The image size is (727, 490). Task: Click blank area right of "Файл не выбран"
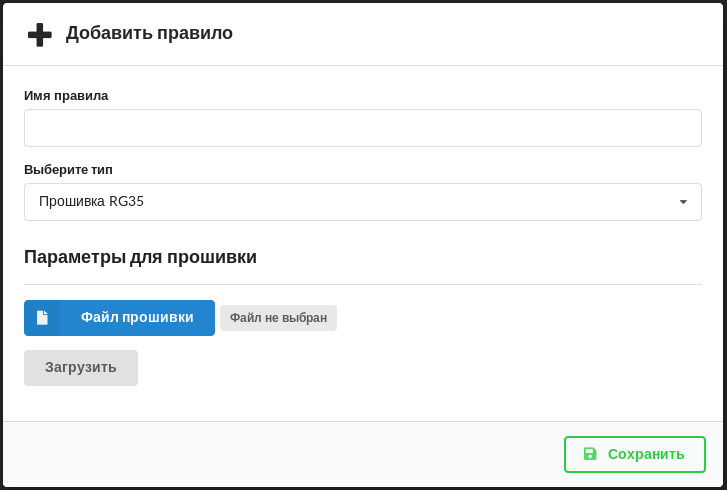[520, 318]
